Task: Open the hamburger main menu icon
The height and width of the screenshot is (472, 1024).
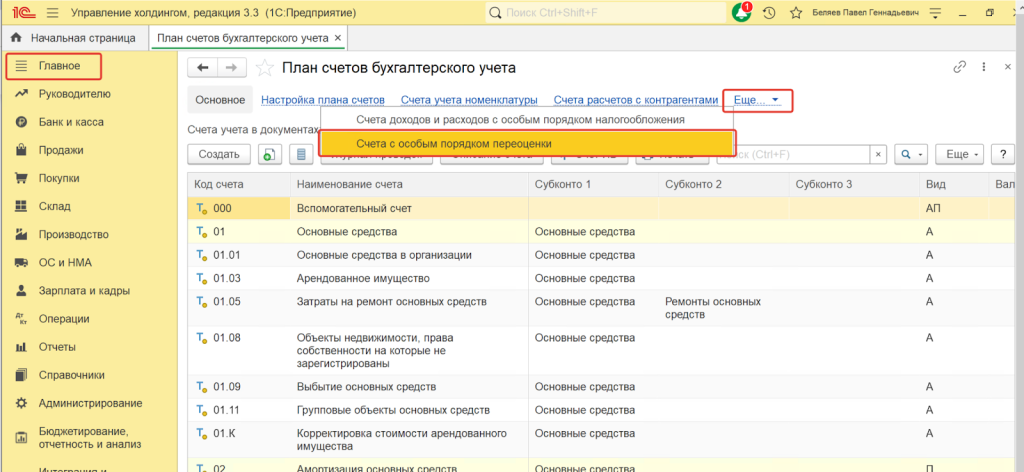Action: click(52, 13)
